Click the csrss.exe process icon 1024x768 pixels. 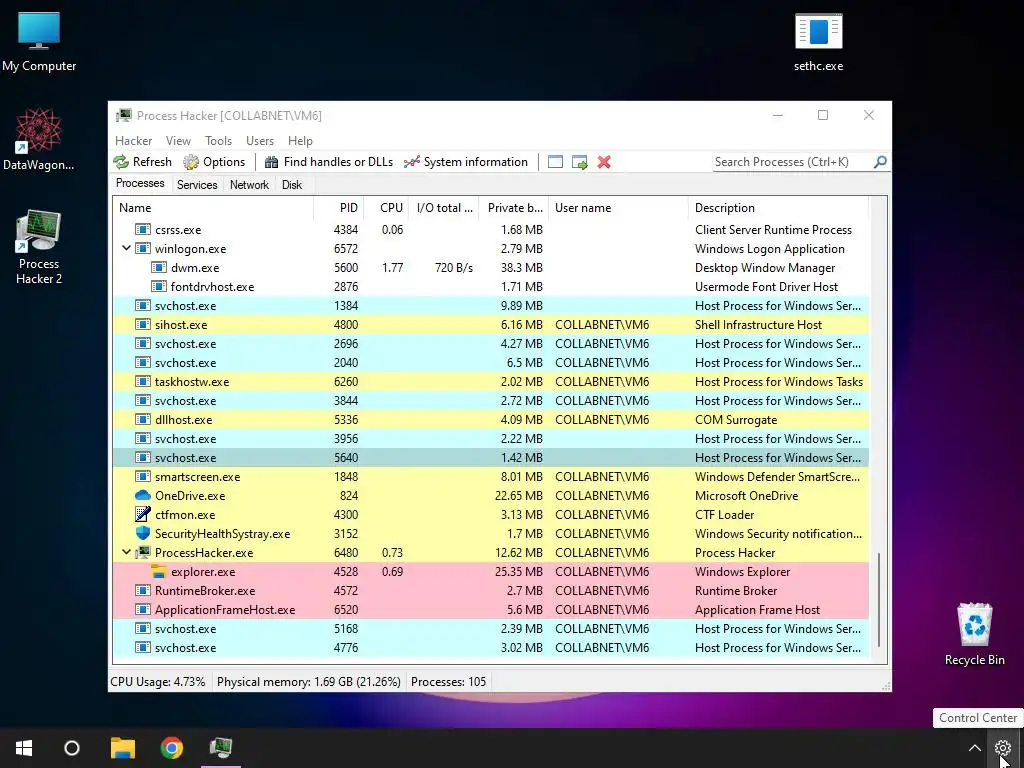pos(142,230)
